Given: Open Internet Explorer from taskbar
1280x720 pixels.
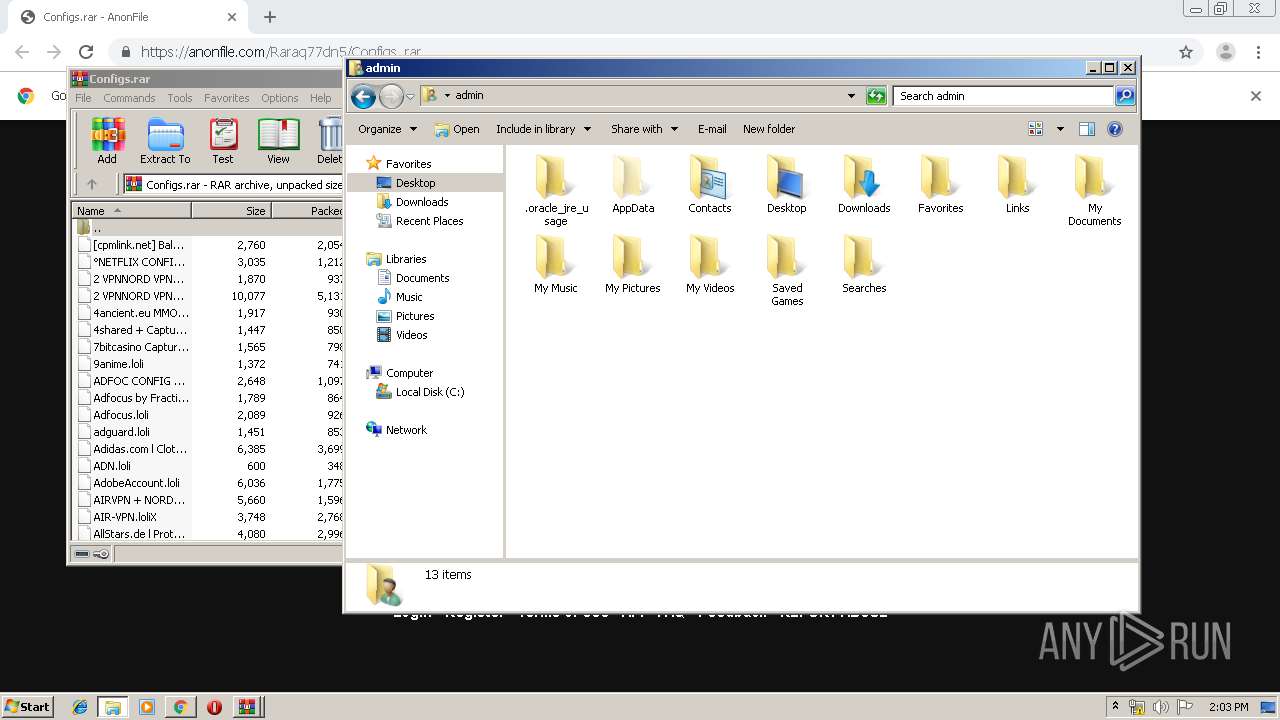Looking at the screenshot, I should [x=80, y=707].
